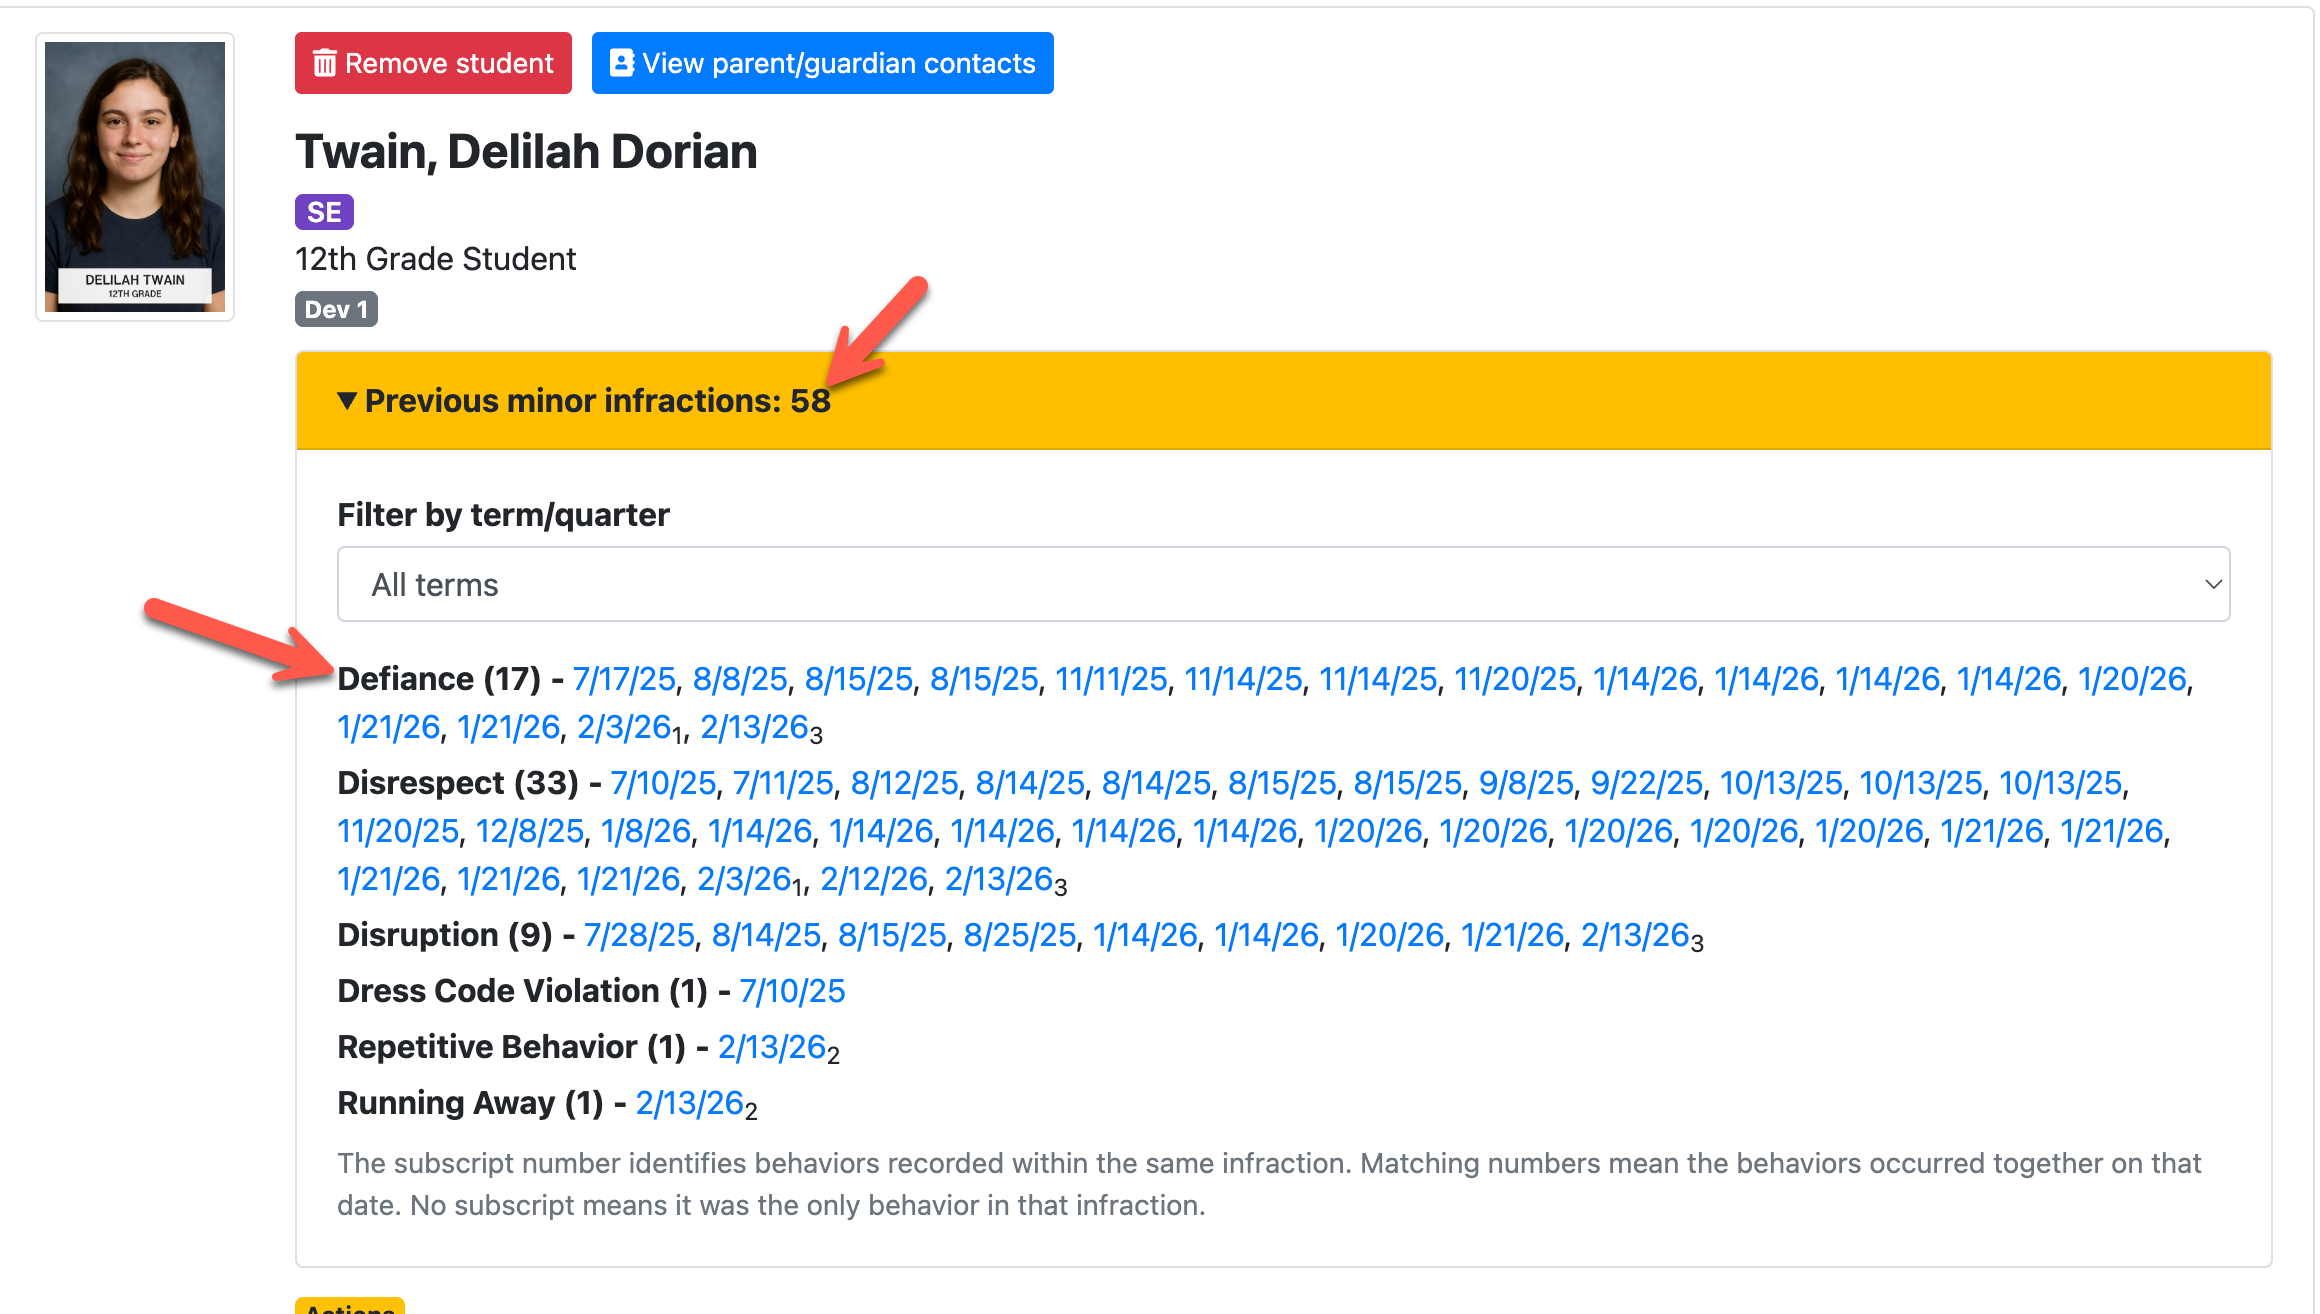Click Delilah Twain's student photo
Screen dimensions: 2320x1314
135,177
